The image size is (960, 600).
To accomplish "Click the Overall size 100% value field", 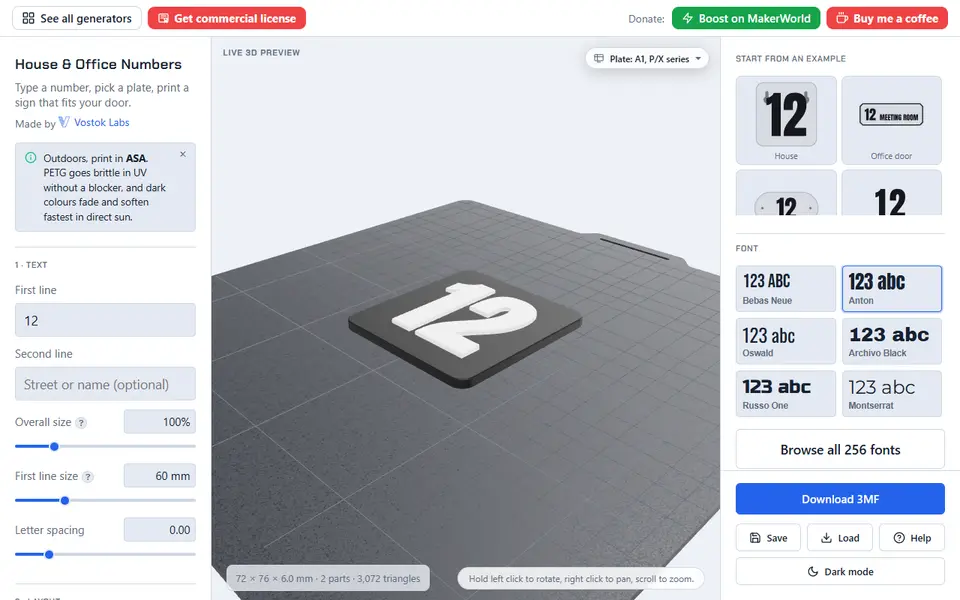I will pyautogui.click(x=160, y=422).
